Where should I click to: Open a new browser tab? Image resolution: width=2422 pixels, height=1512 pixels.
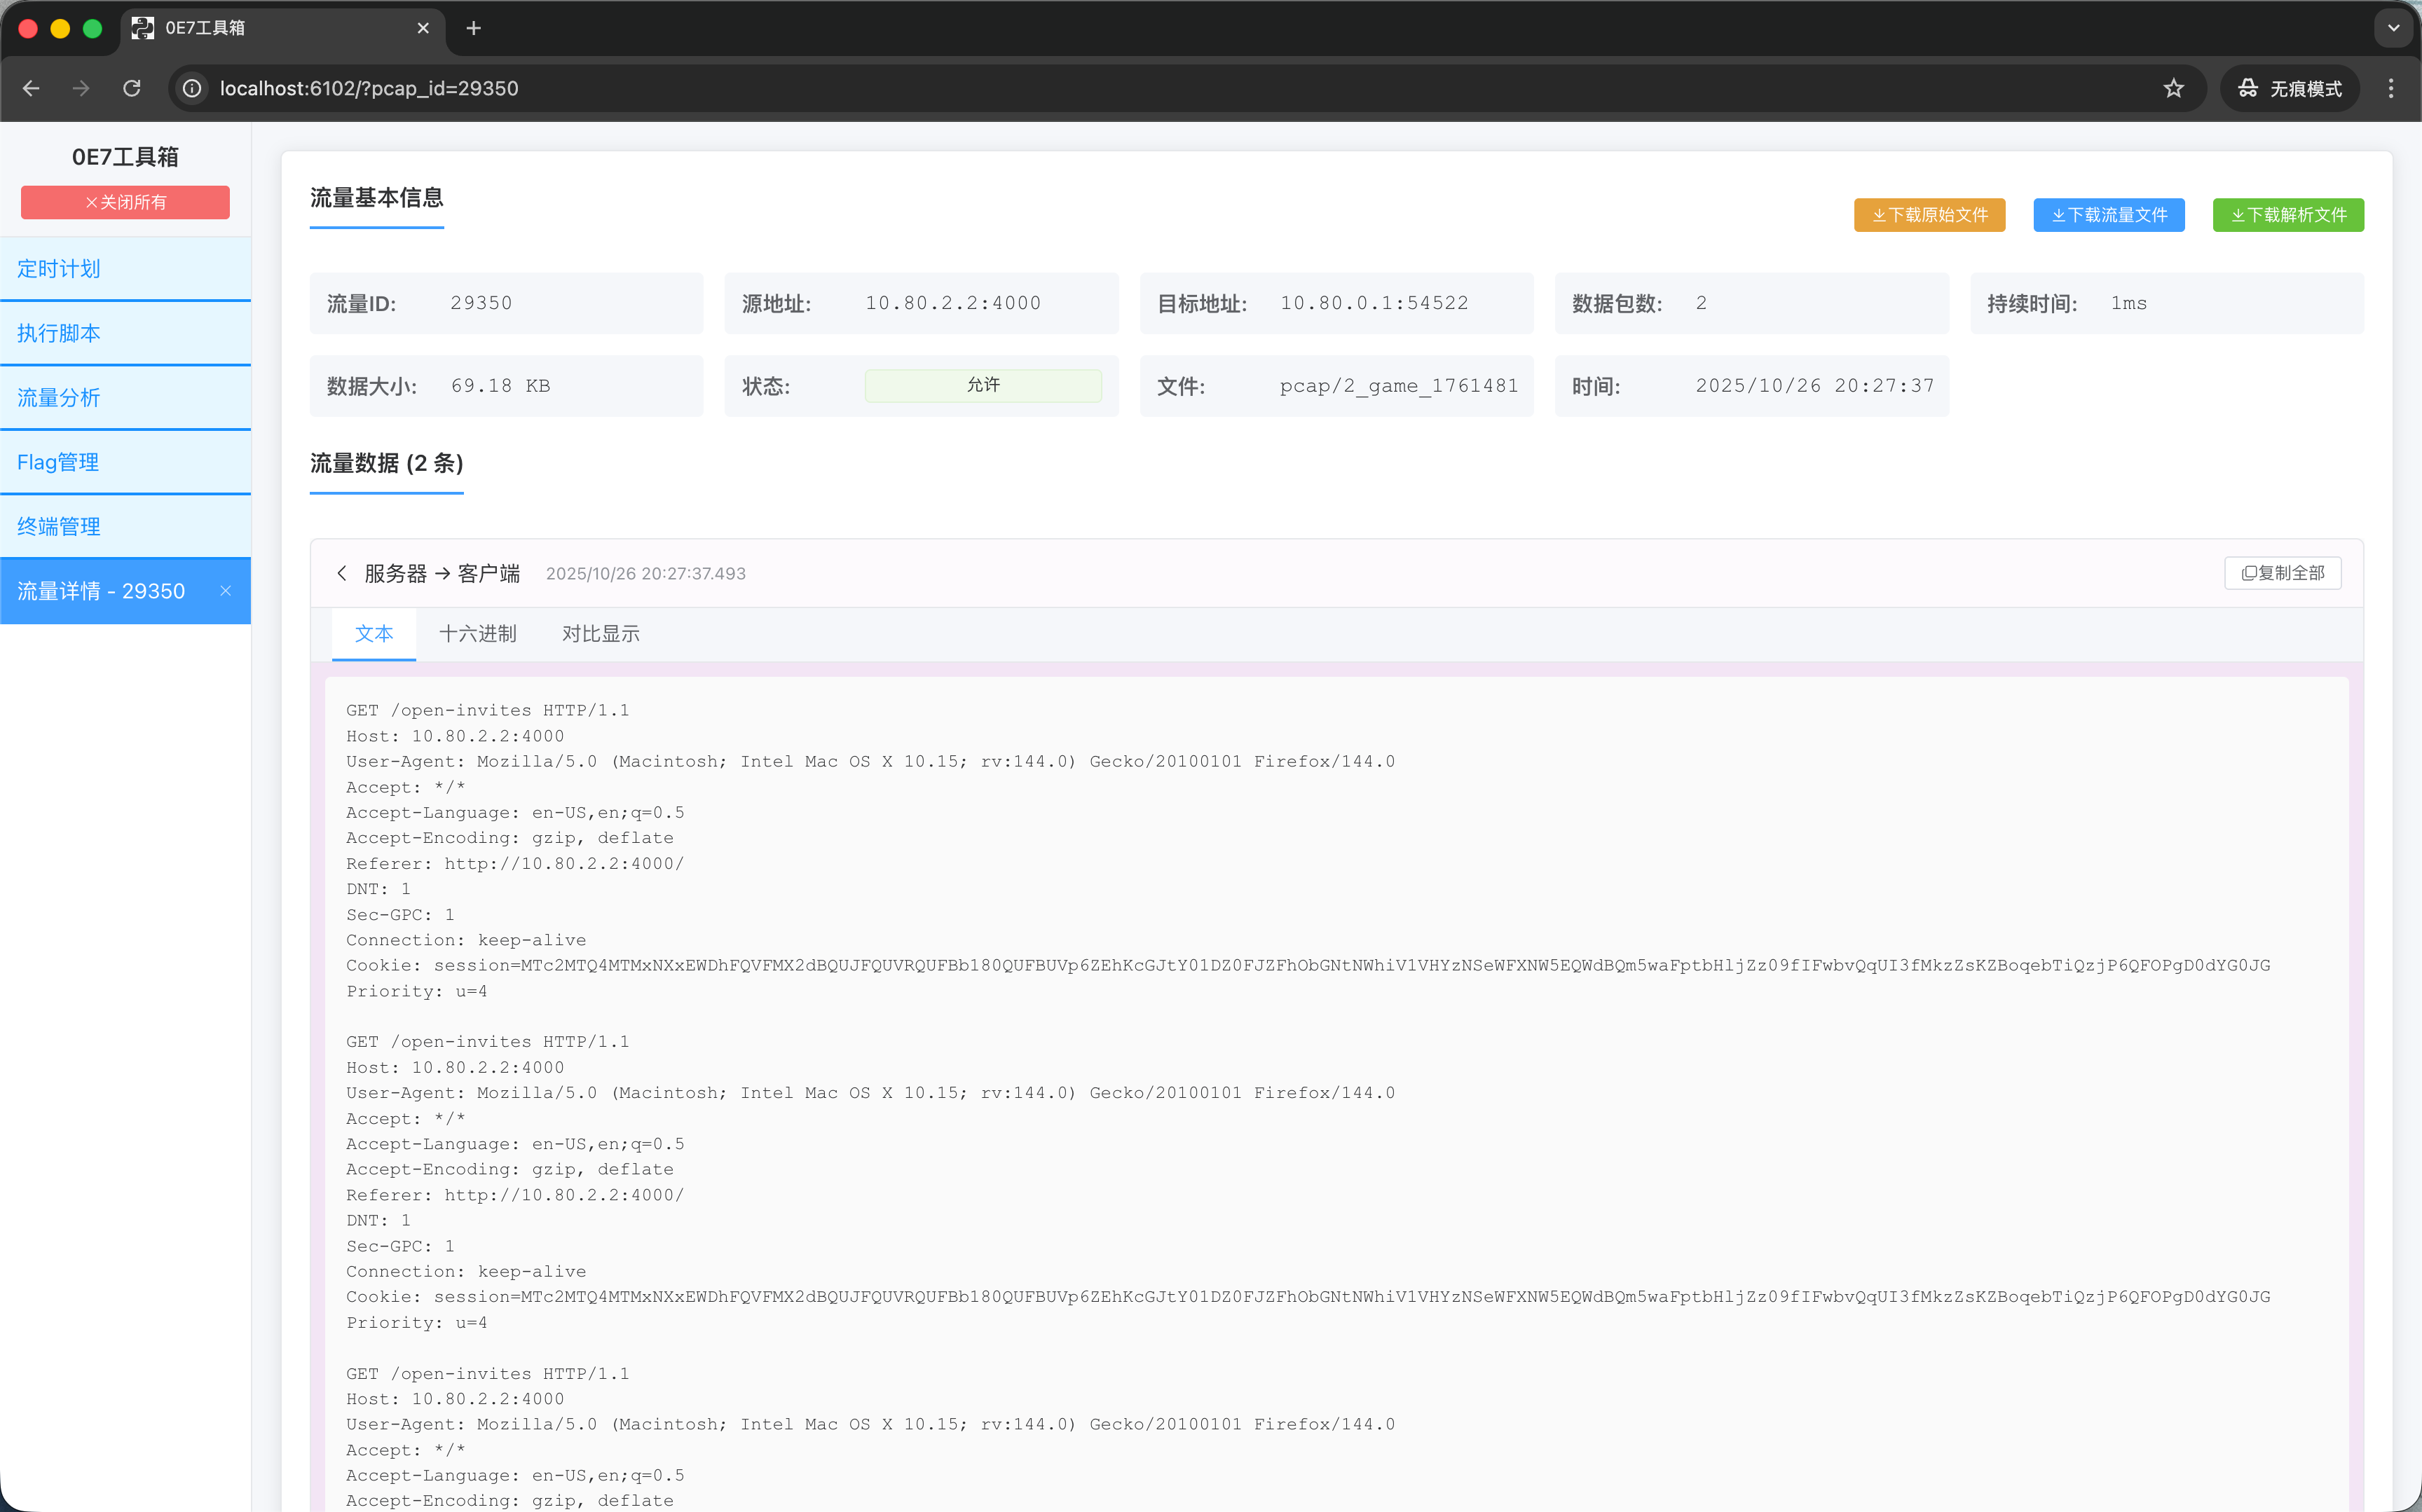click(x=474, y=28)
